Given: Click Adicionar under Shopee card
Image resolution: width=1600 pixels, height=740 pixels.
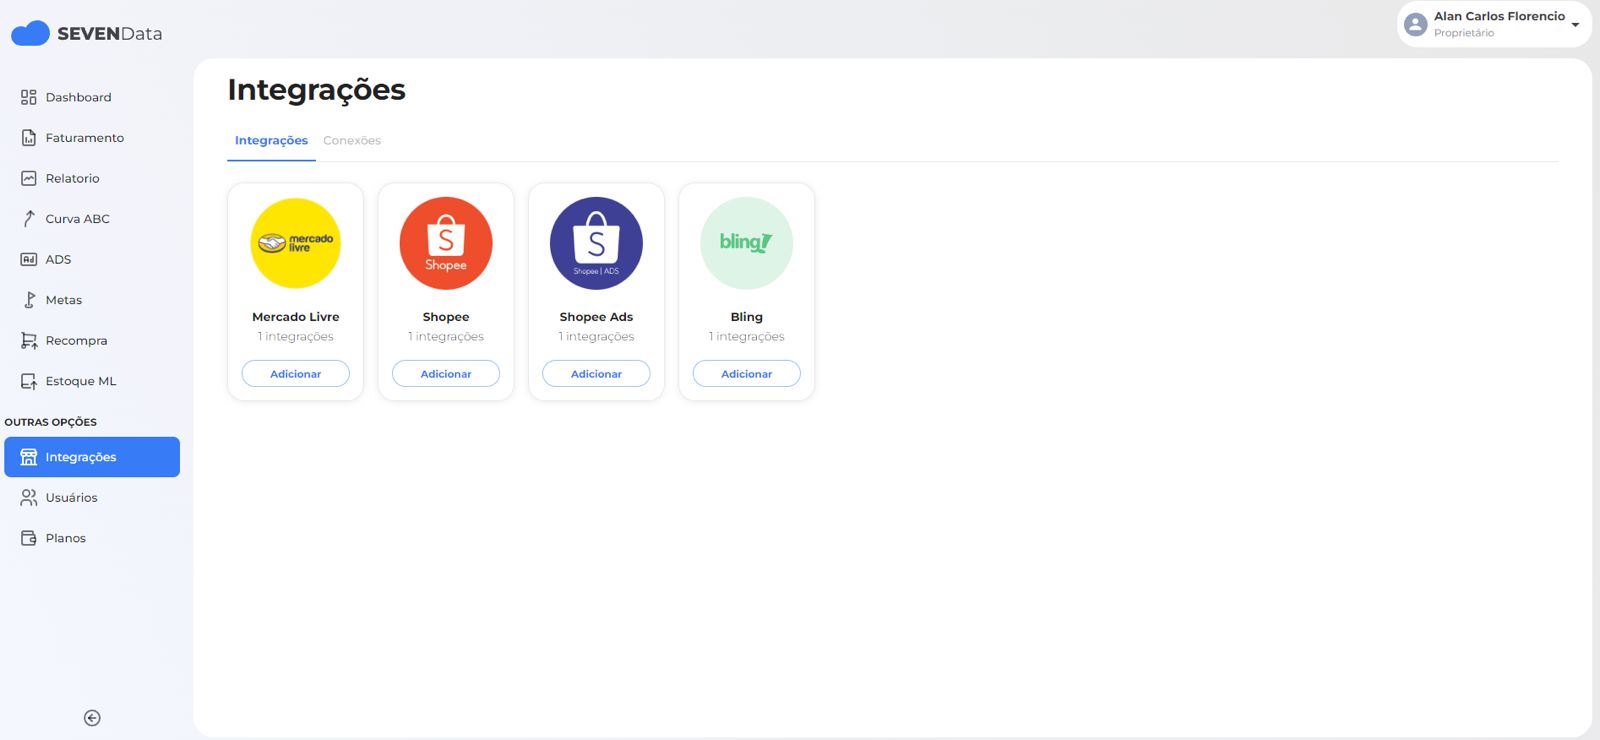Looking at the screenshot, I should point(446,374).
